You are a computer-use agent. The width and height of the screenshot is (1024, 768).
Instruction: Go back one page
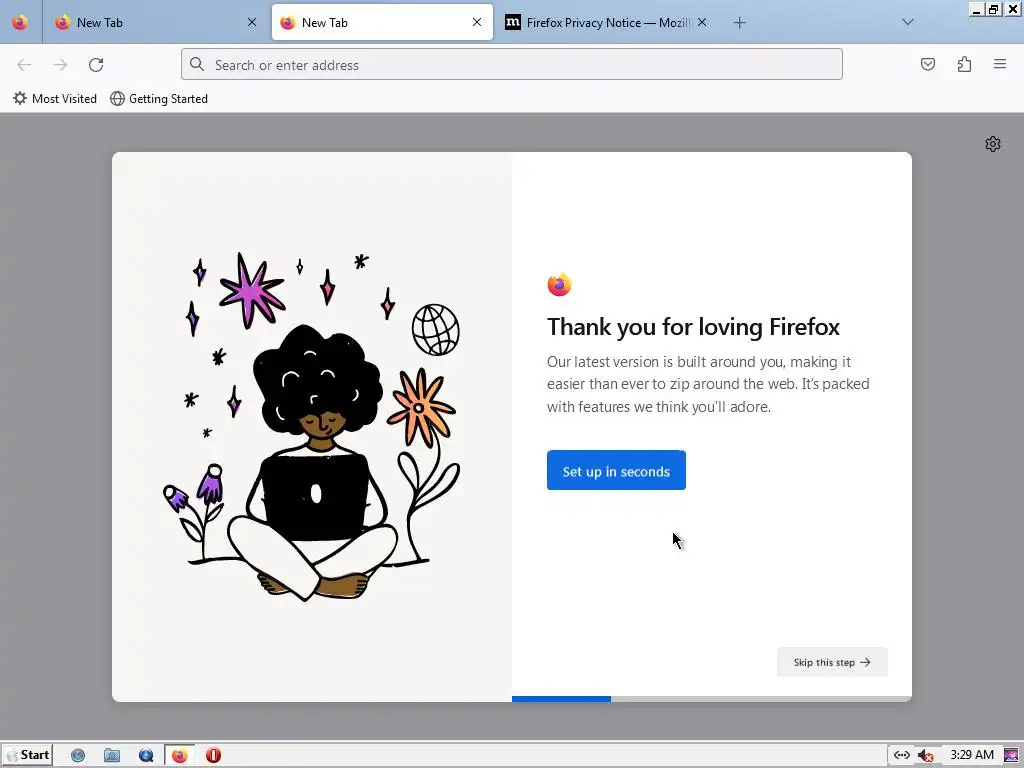24,65
